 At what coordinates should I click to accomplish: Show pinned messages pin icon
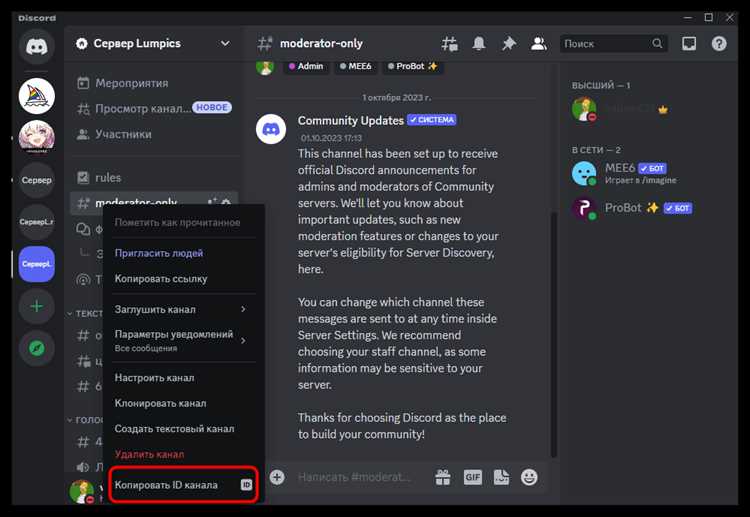508,44
